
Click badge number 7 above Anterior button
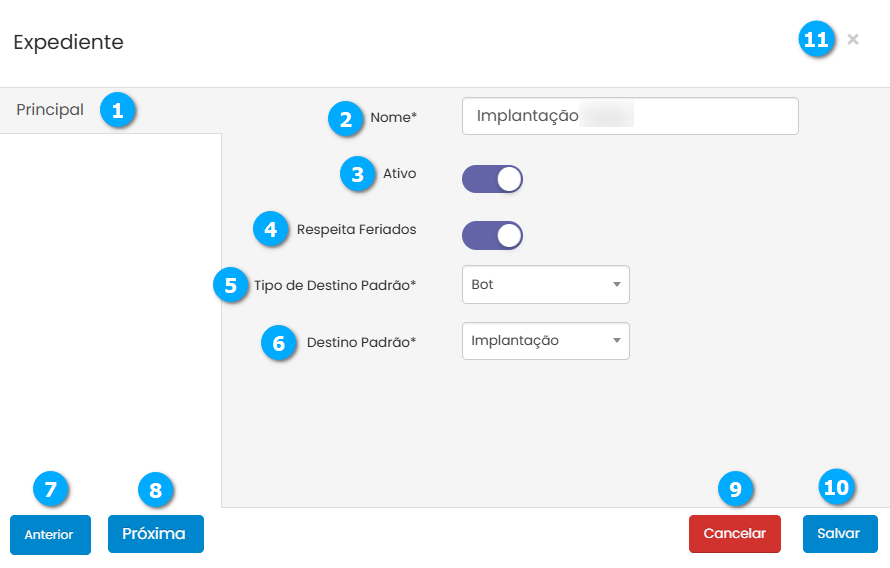point(50,488)
